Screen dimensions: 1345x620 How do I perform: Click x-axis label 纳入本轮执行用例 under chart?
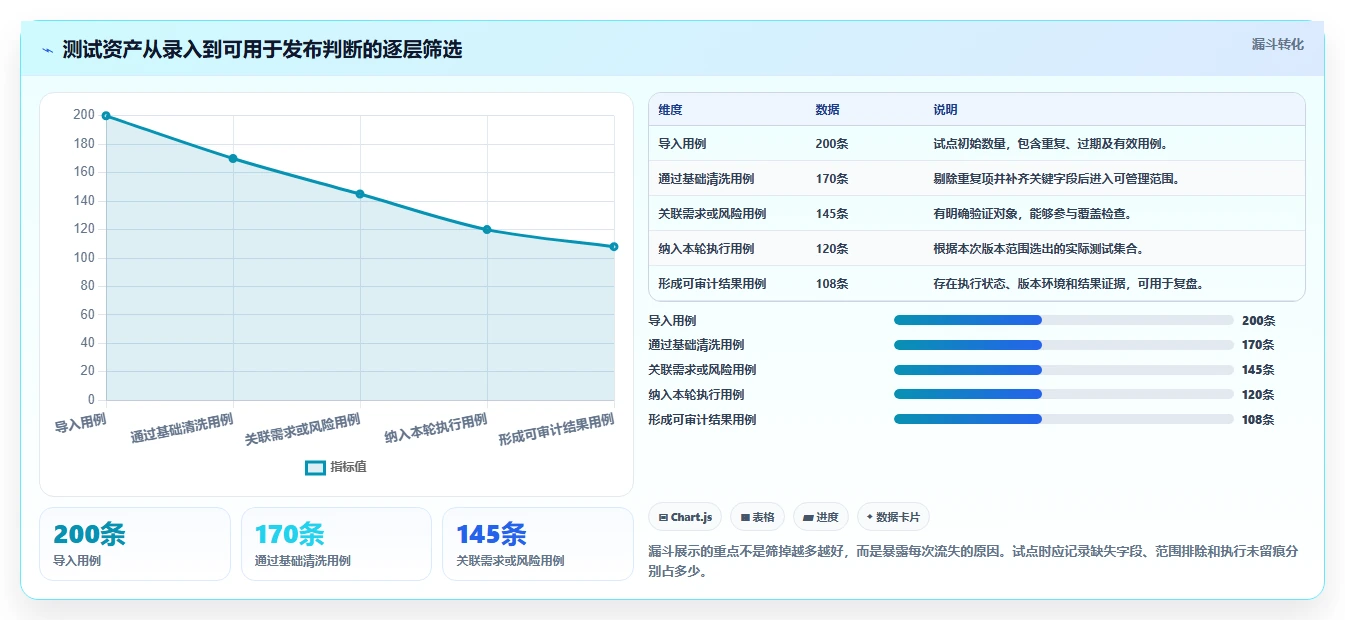pos(436,429)
